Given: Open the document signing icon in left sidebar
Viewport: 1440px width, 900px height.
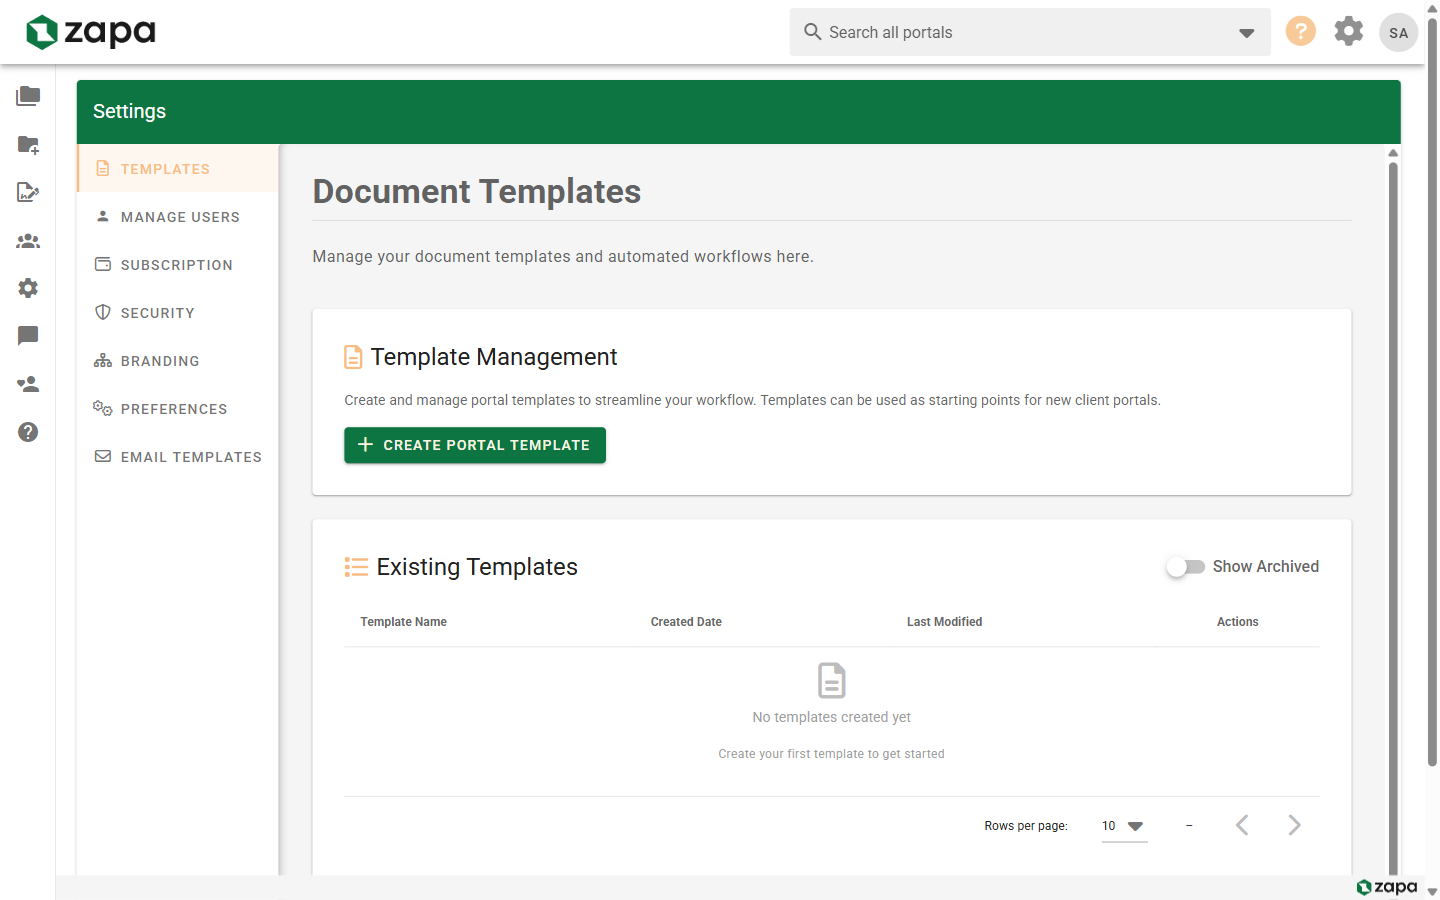Looking at the screenshot, I should click(28, 192).
